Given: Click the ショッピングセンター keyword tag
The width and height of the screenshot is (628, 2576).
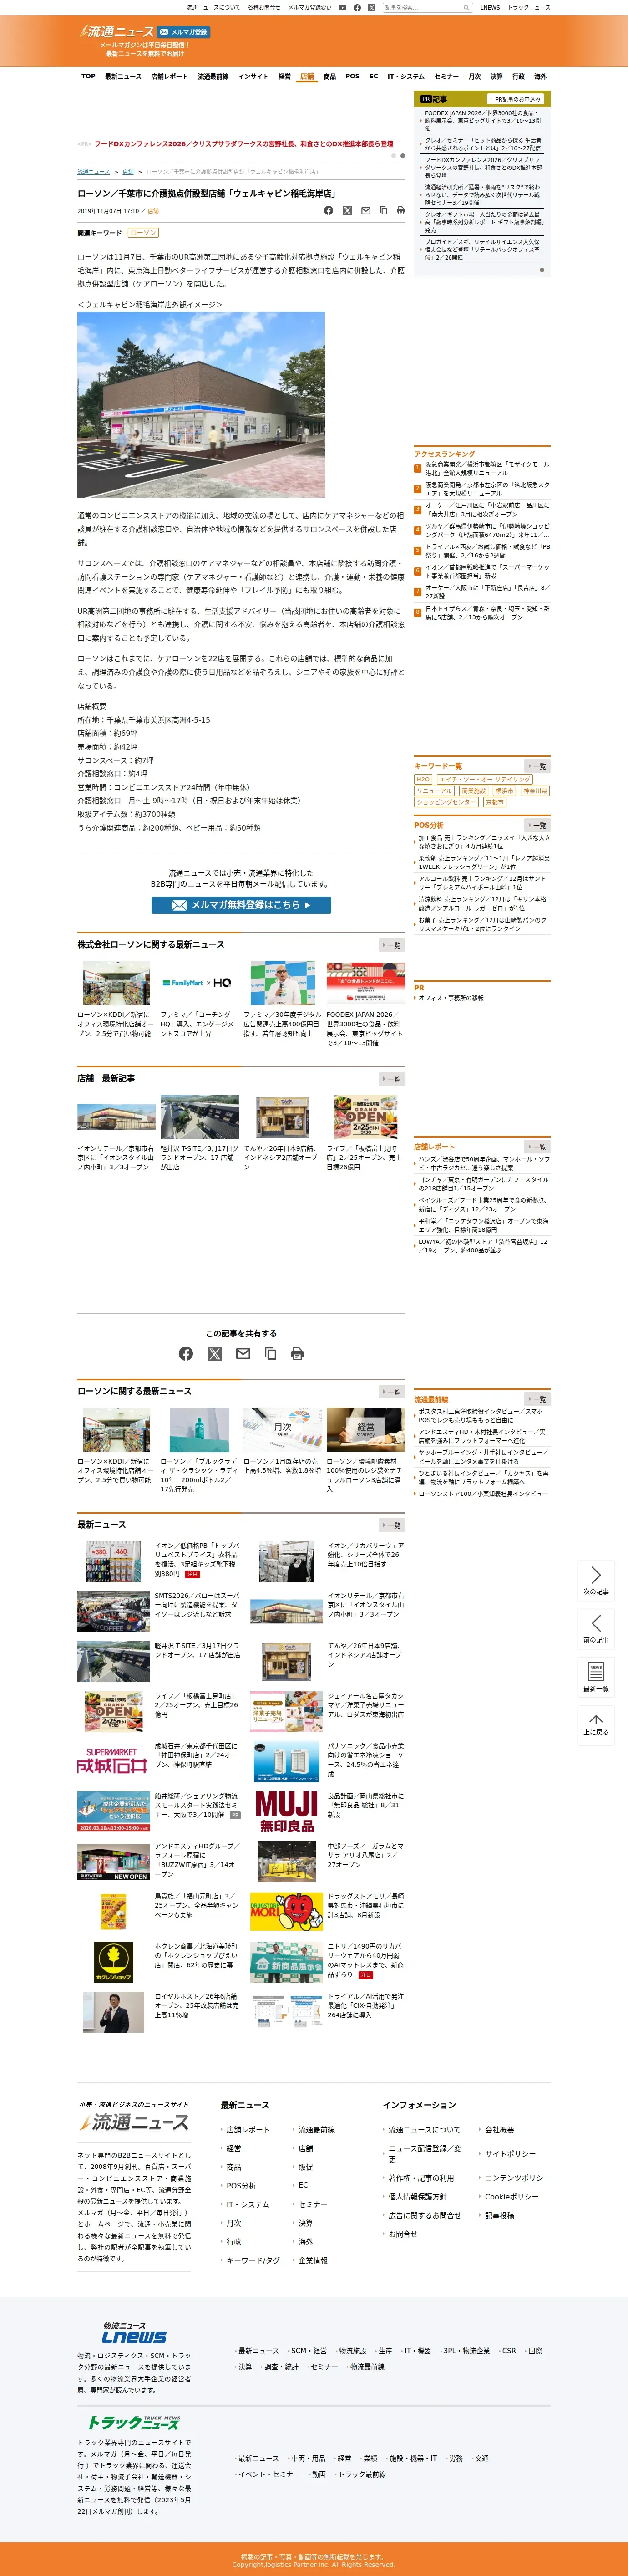Looking at the screenshot, I should pos(446,802).
